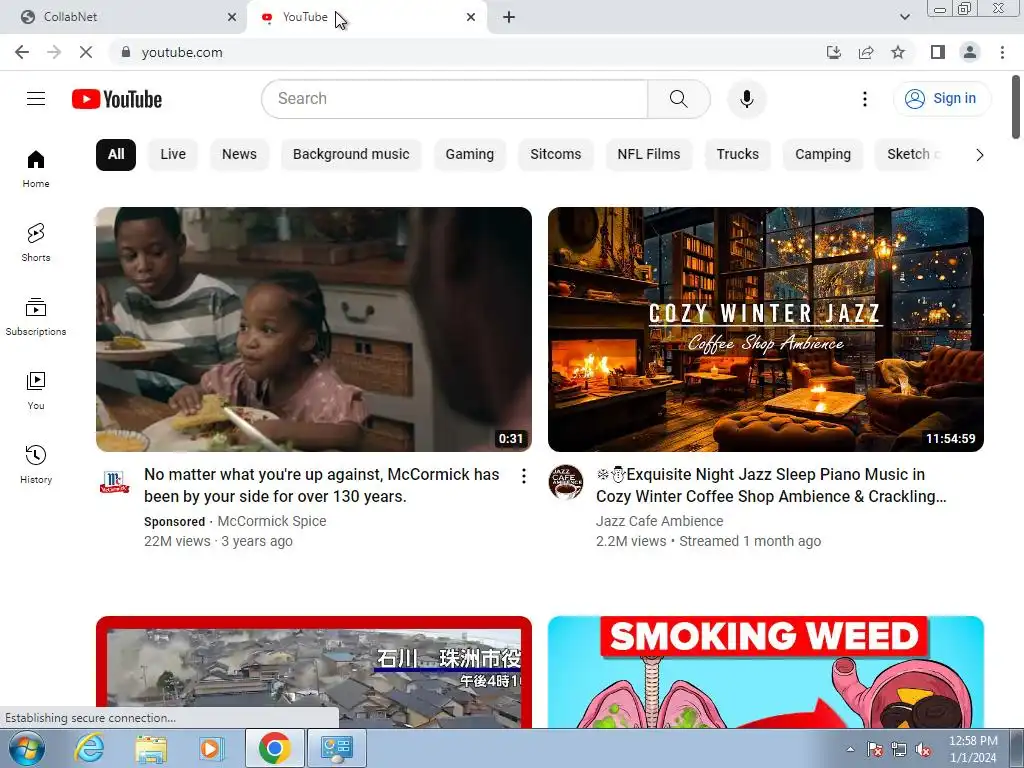Open McCormick ad video title

pos(322,485)
